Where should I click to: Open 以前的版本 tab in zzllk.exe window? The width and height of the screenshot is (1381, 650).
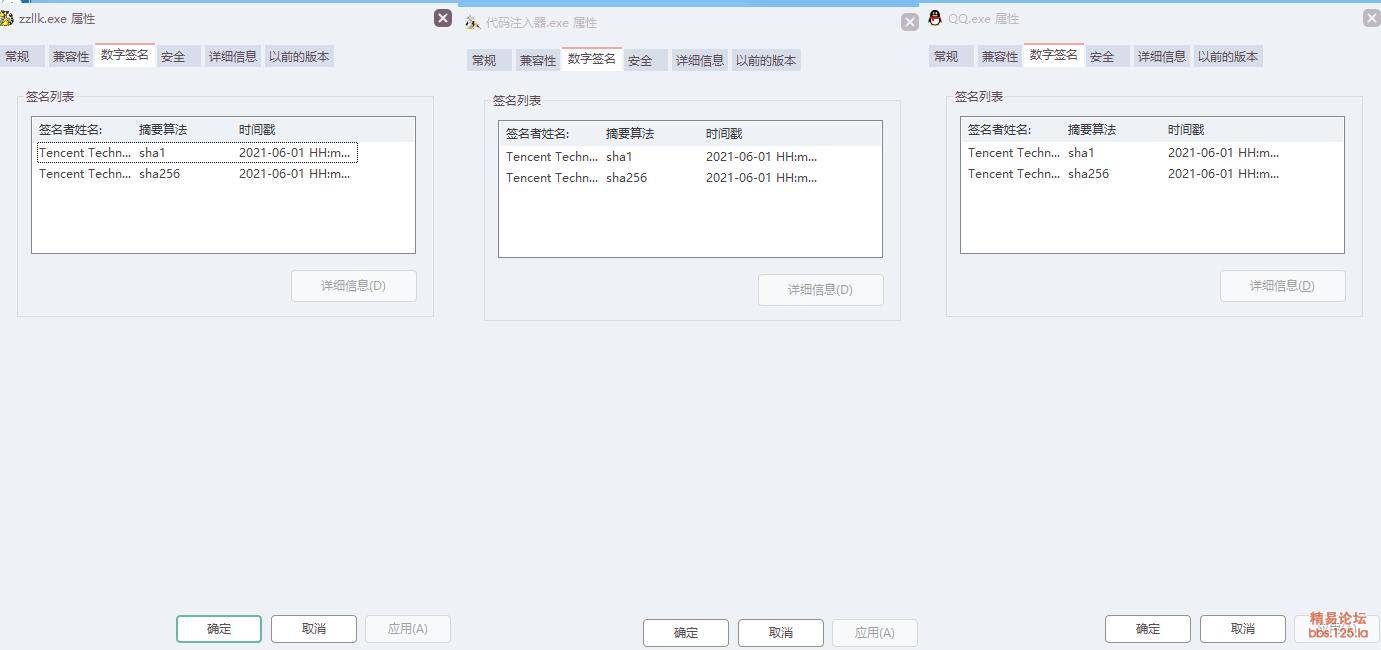pos(299,56)
